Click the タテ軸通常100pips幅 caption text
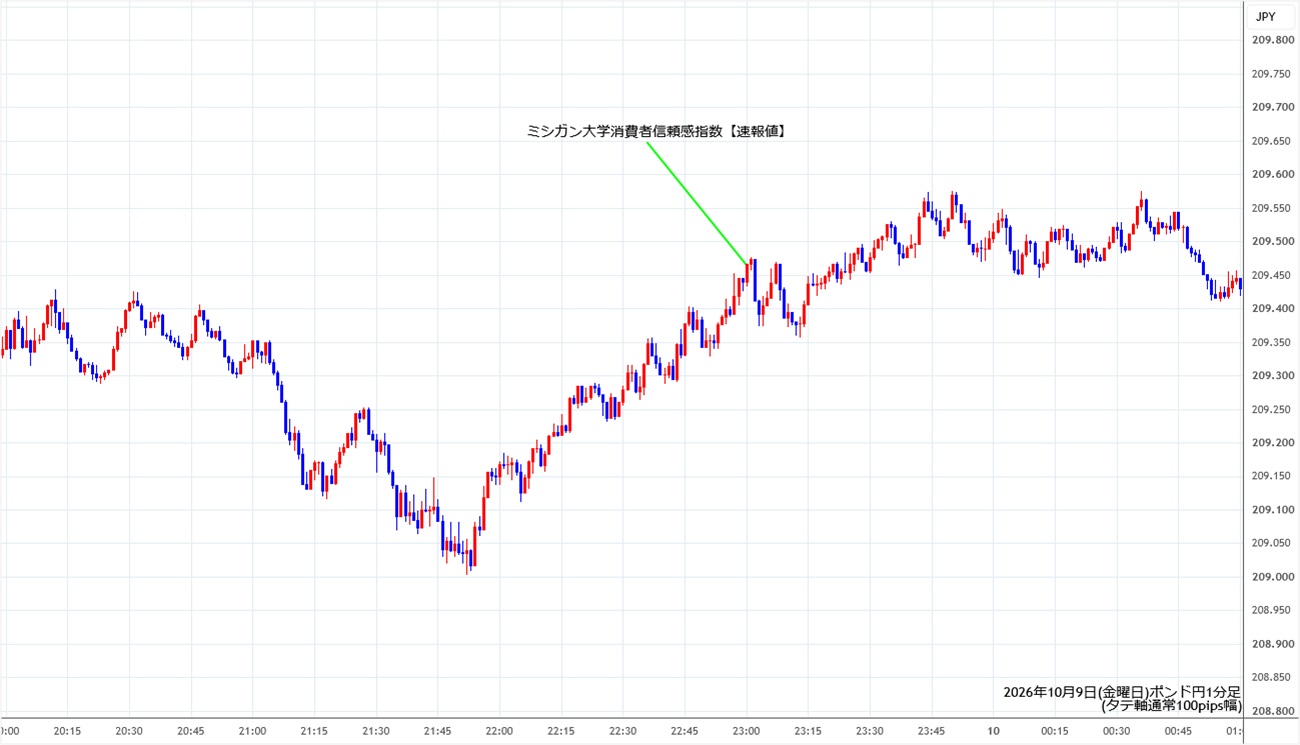The height and width of the screenshot is (745, 1300). coord(1171,706)
